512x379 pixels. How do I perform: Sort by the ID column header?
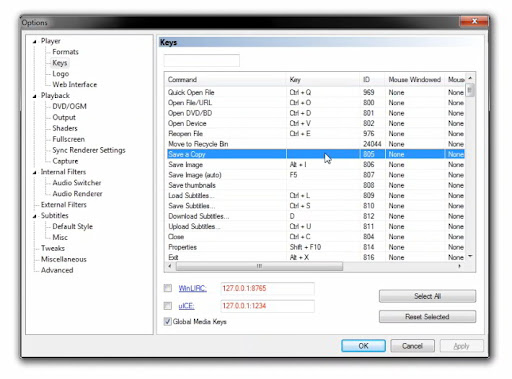(x=372, y=80)
